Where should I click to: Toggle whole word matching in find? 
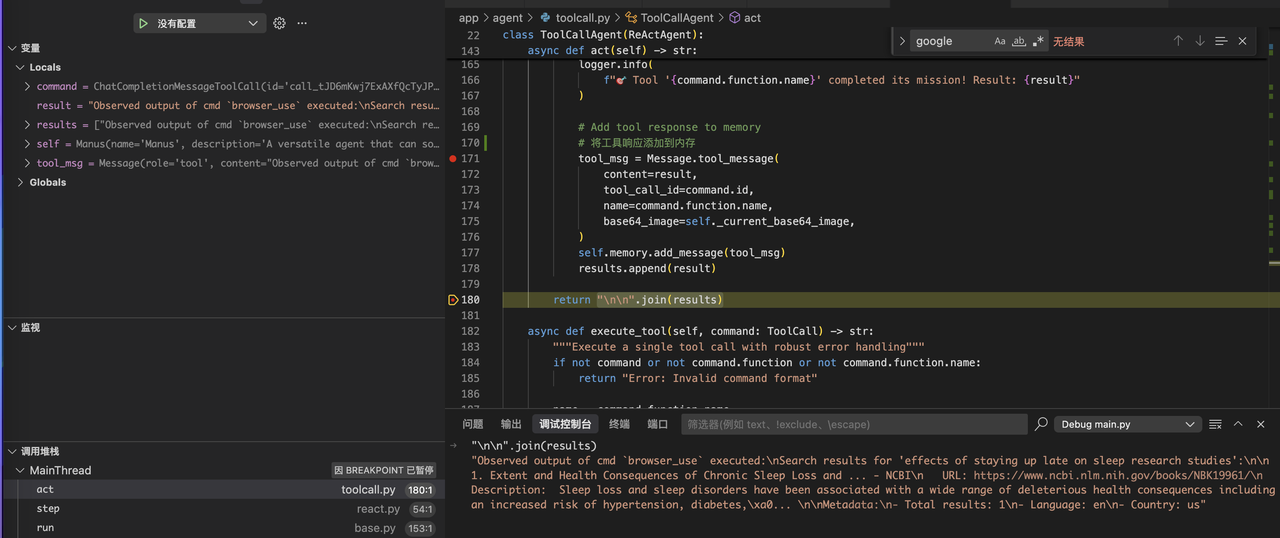[x=1019, y=41]
